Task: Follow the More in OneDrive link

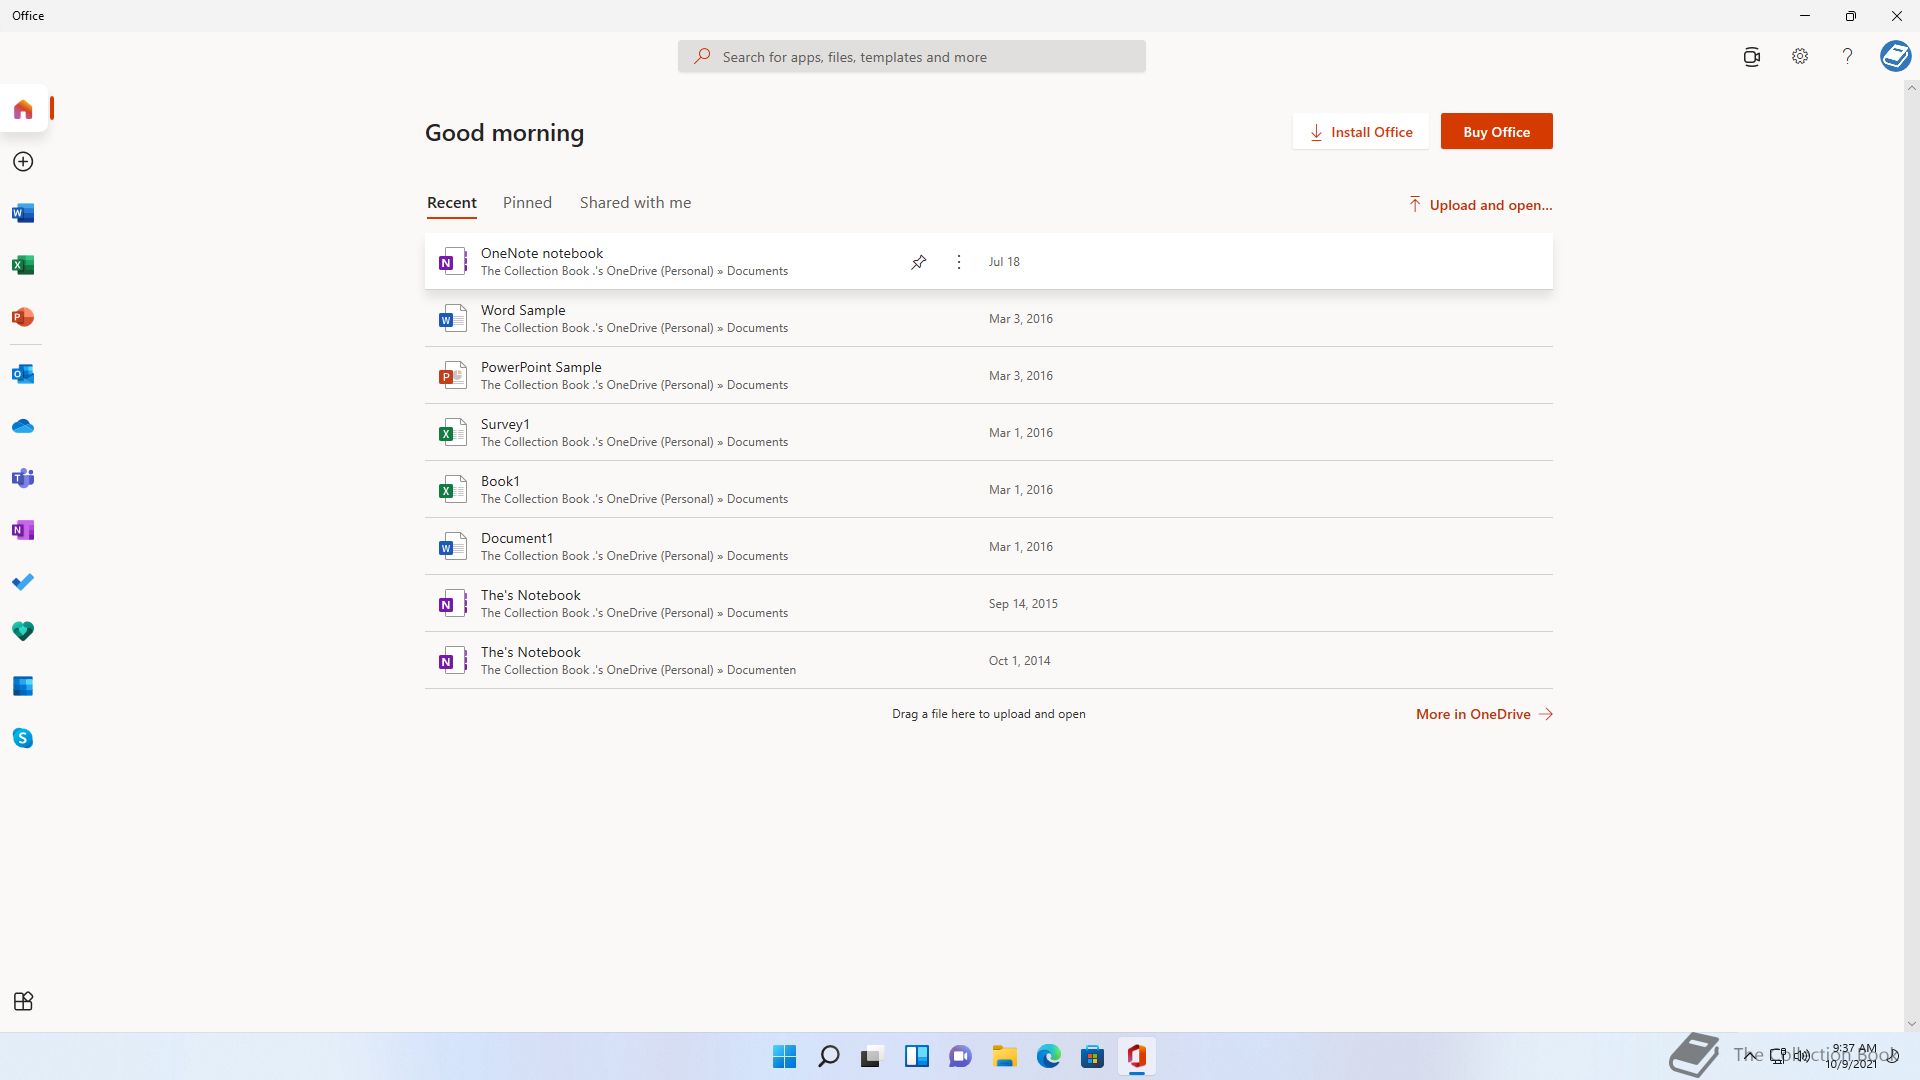Action: click(x=1483, y=714)
